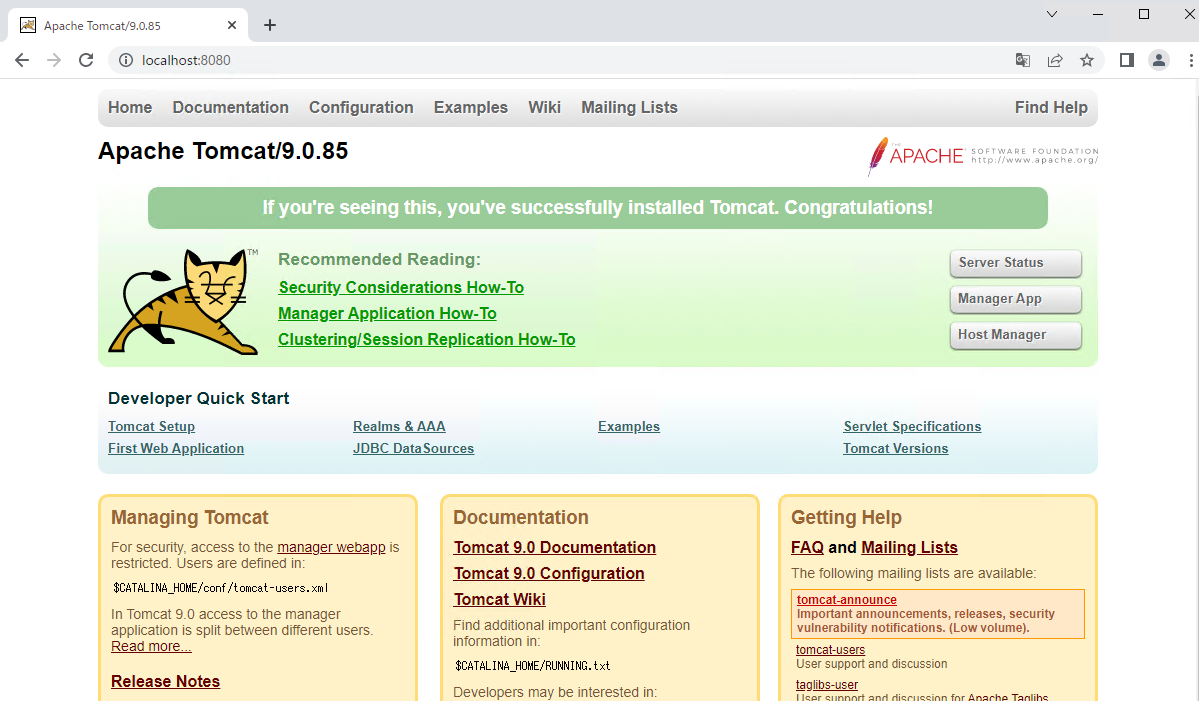Viewport: 1199px width, 701px height.
Task: Click the Getting Help heading
Action: coord(846,518)
